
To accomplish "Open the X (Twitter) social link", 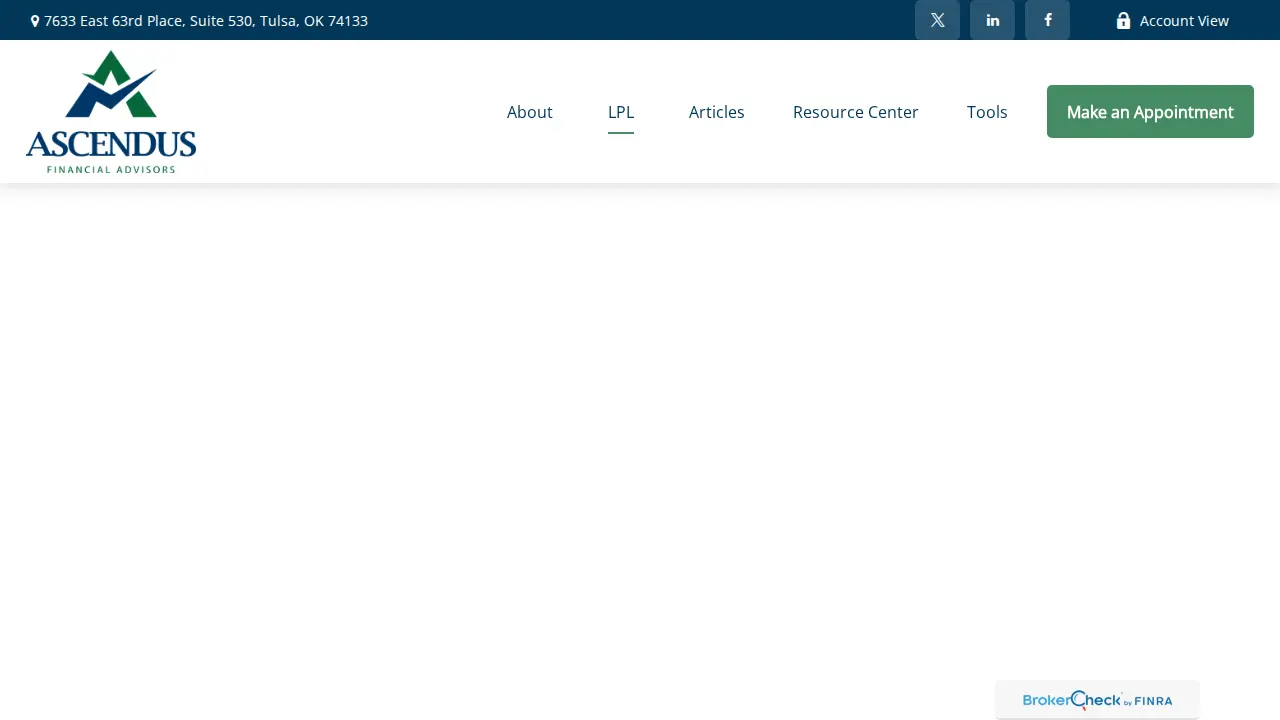I will coord(937,20).
